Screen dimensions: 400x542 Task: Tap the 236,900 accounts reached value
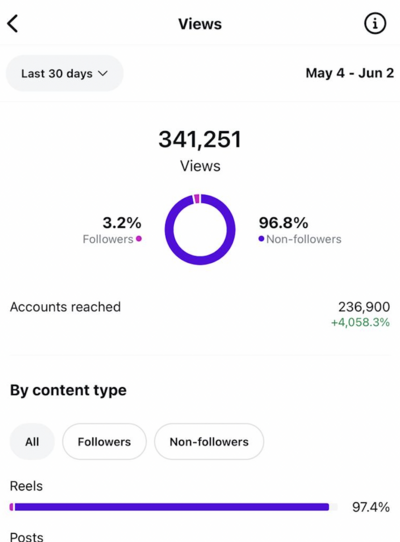tap(364, 307)
